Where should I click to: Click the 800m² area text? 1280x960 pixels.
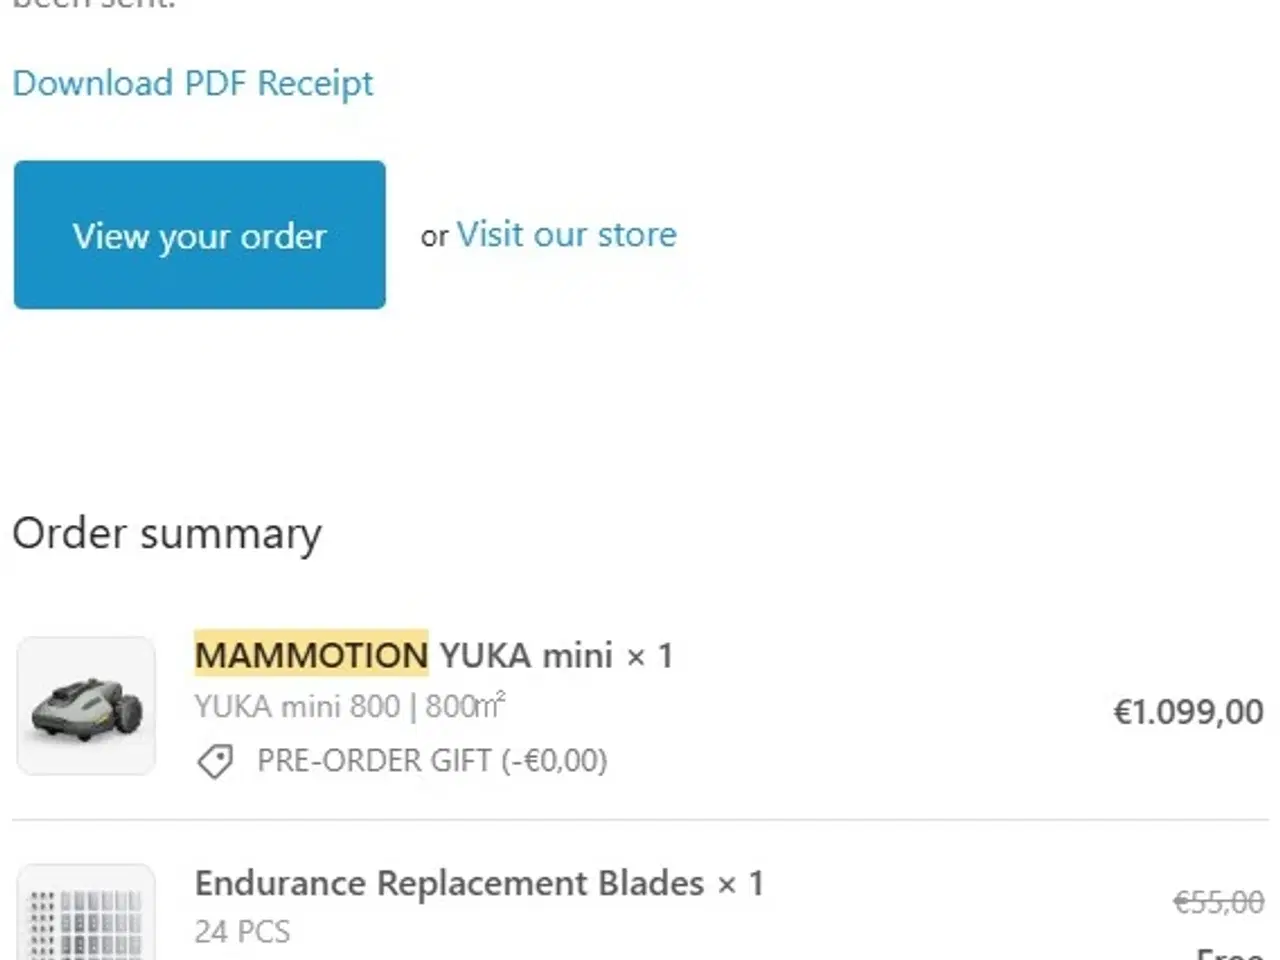coord(465,707)
